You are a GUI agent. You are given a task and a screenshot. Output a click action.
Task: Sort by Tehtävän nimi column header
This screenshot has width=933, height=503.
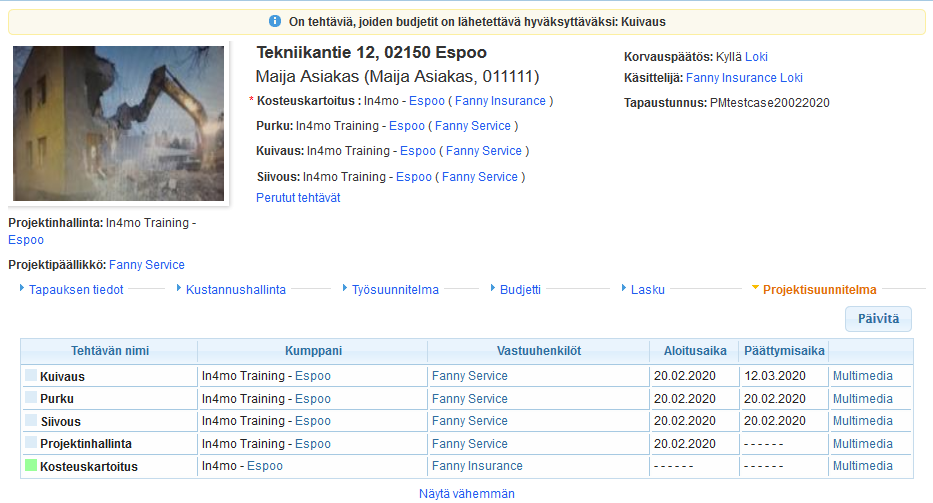click(x=110, y=351)
